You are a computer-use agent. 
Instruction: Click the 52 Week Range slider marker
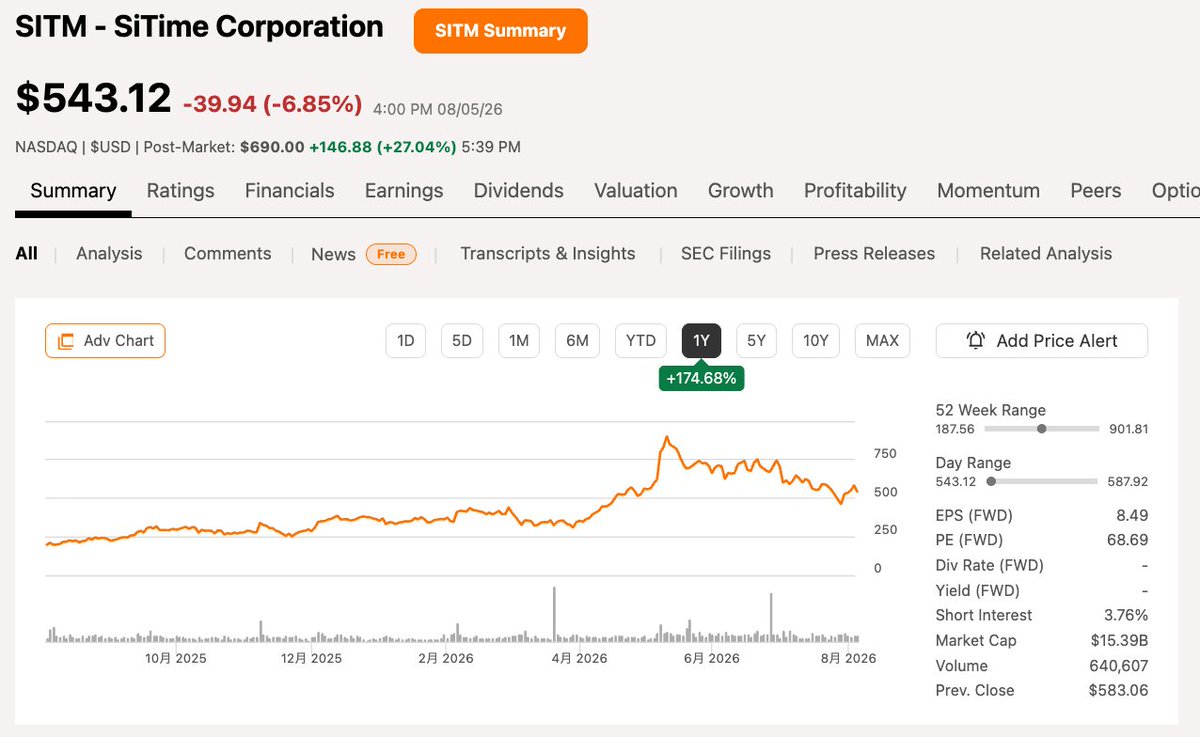1042,428
